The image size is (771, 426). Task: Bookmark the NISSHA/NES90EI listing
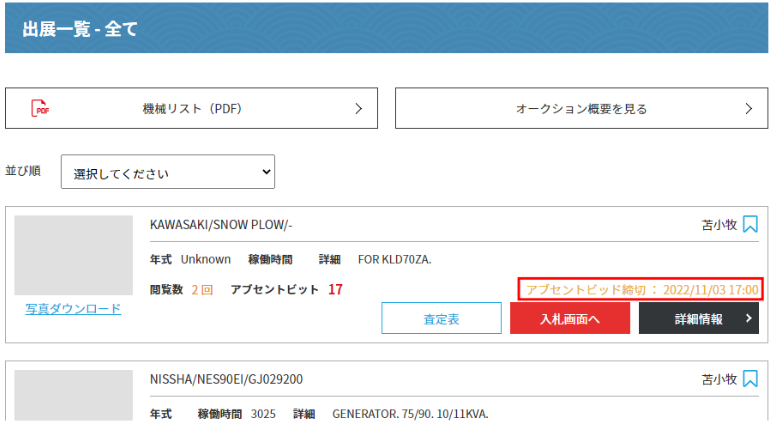[x=750, y=380]
